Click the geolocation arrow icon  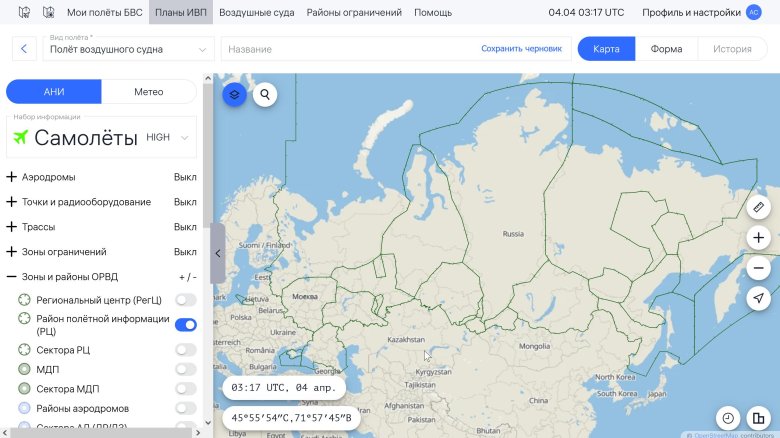tap(759, 298)
